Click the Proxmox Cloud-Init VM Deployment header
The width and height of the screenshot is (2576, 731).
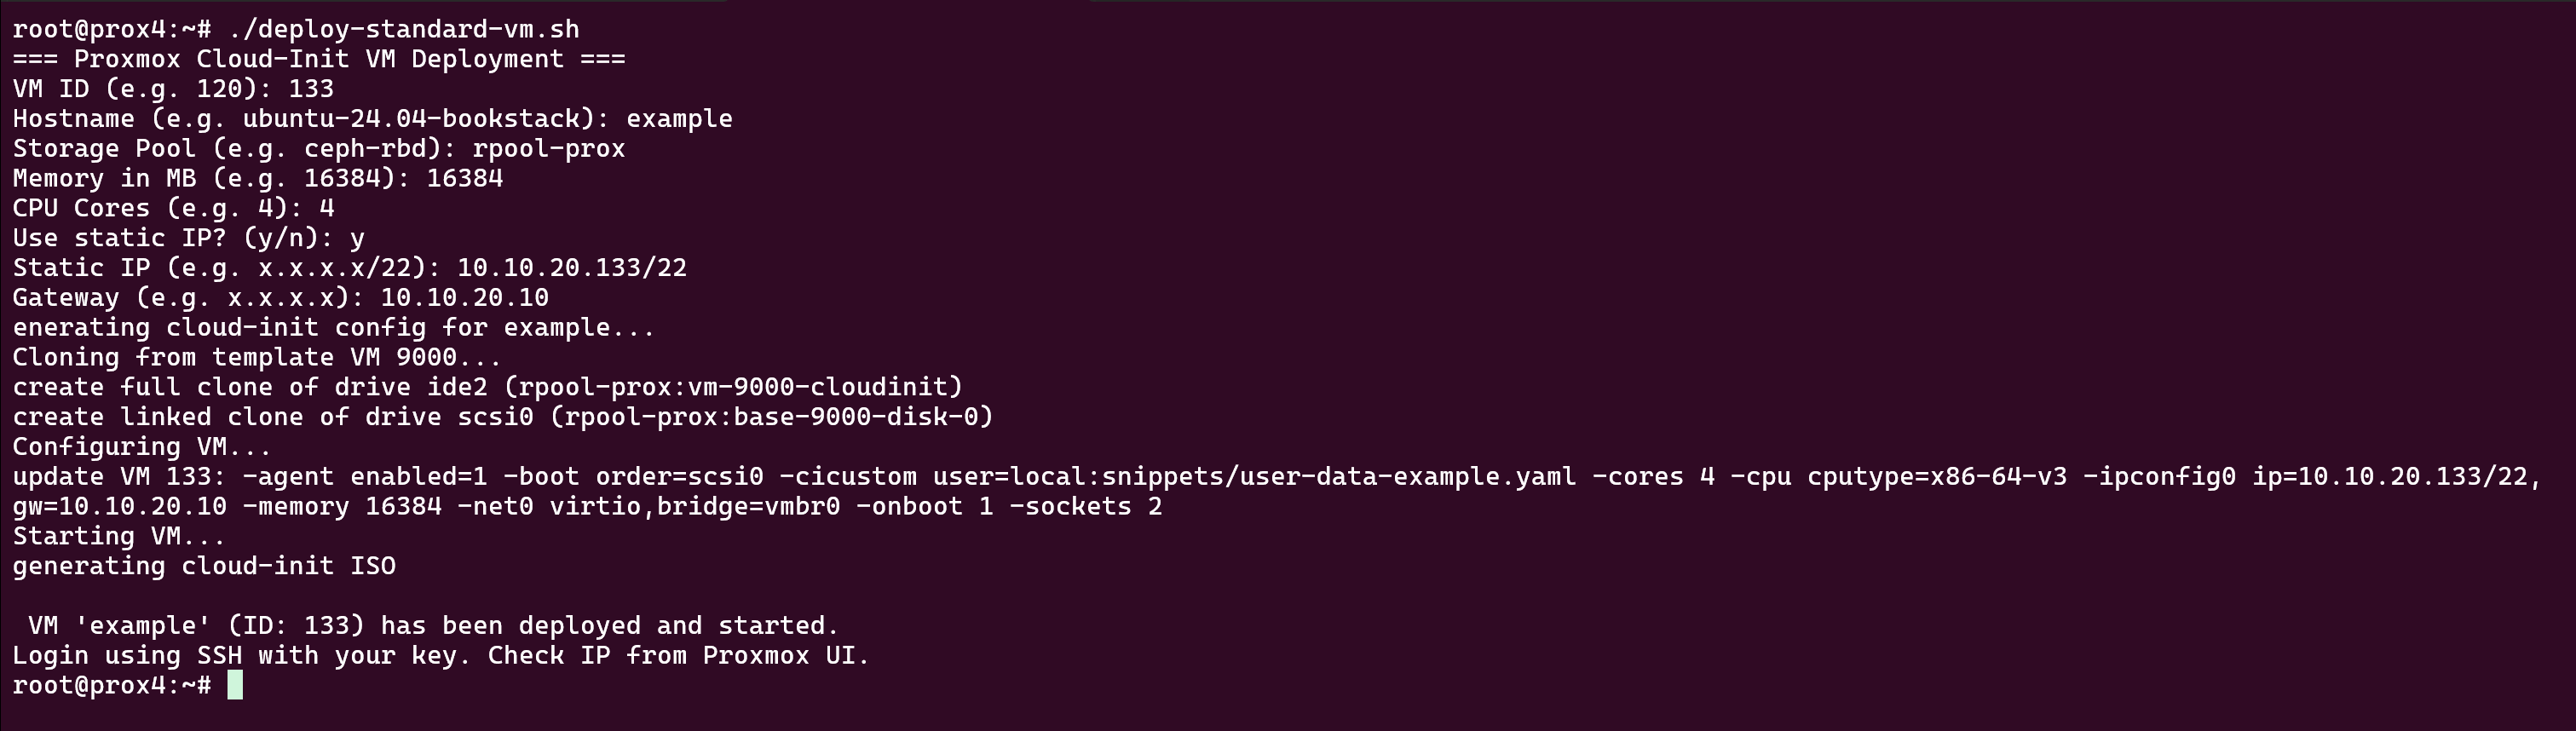click(318, 59)
